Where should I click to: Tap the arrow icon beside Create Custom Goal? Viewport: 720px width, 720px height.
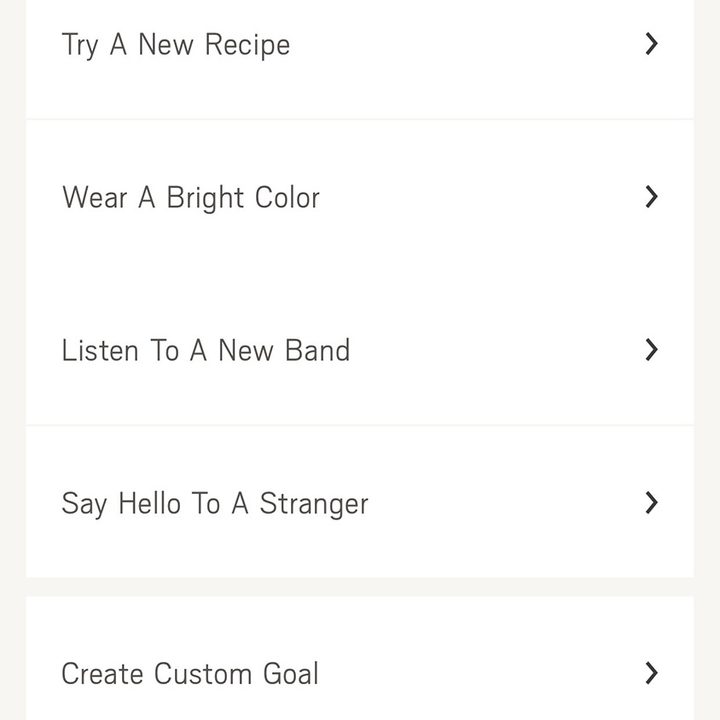(x=652, y=673)
